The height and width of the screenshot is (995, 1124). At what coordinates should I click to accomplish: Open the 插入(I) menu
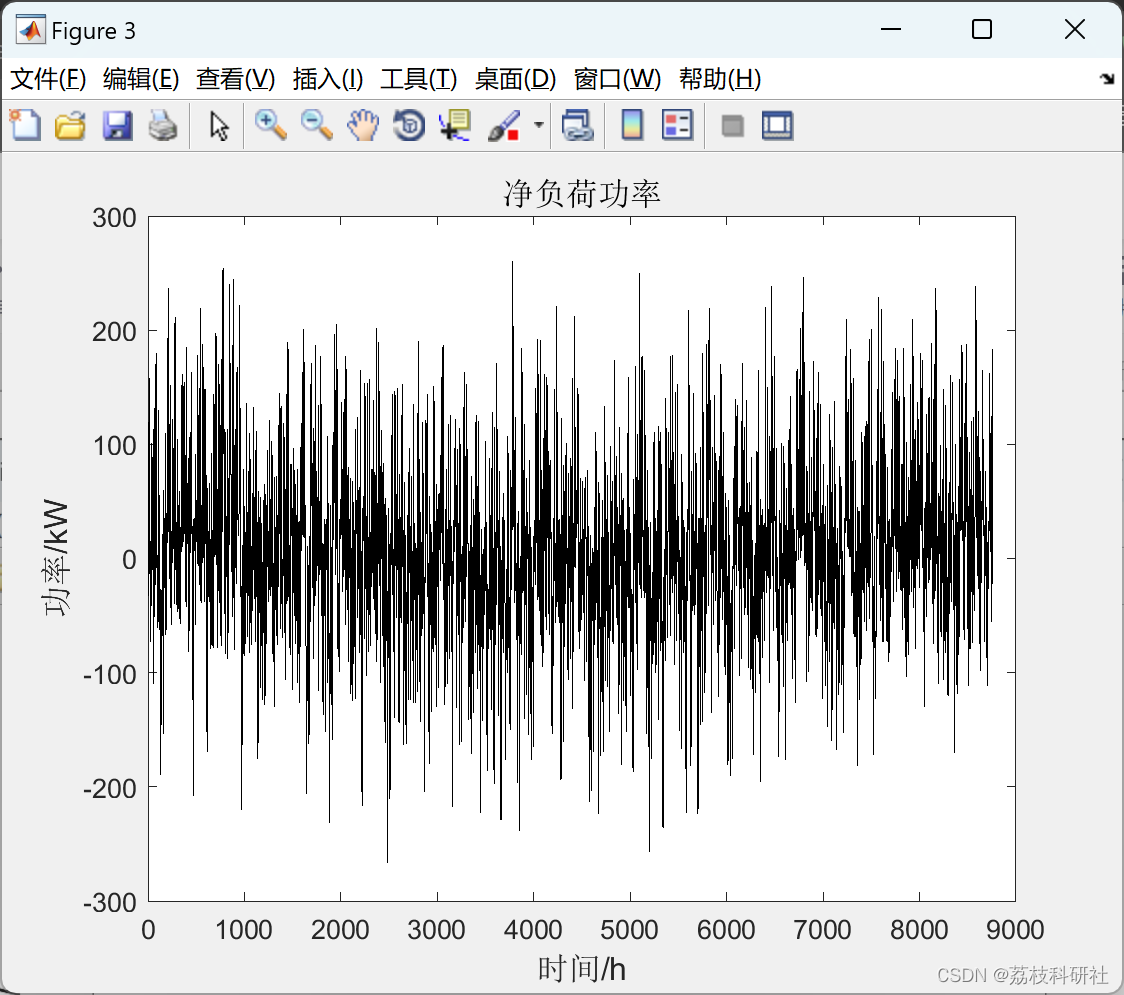click(328, 79)
